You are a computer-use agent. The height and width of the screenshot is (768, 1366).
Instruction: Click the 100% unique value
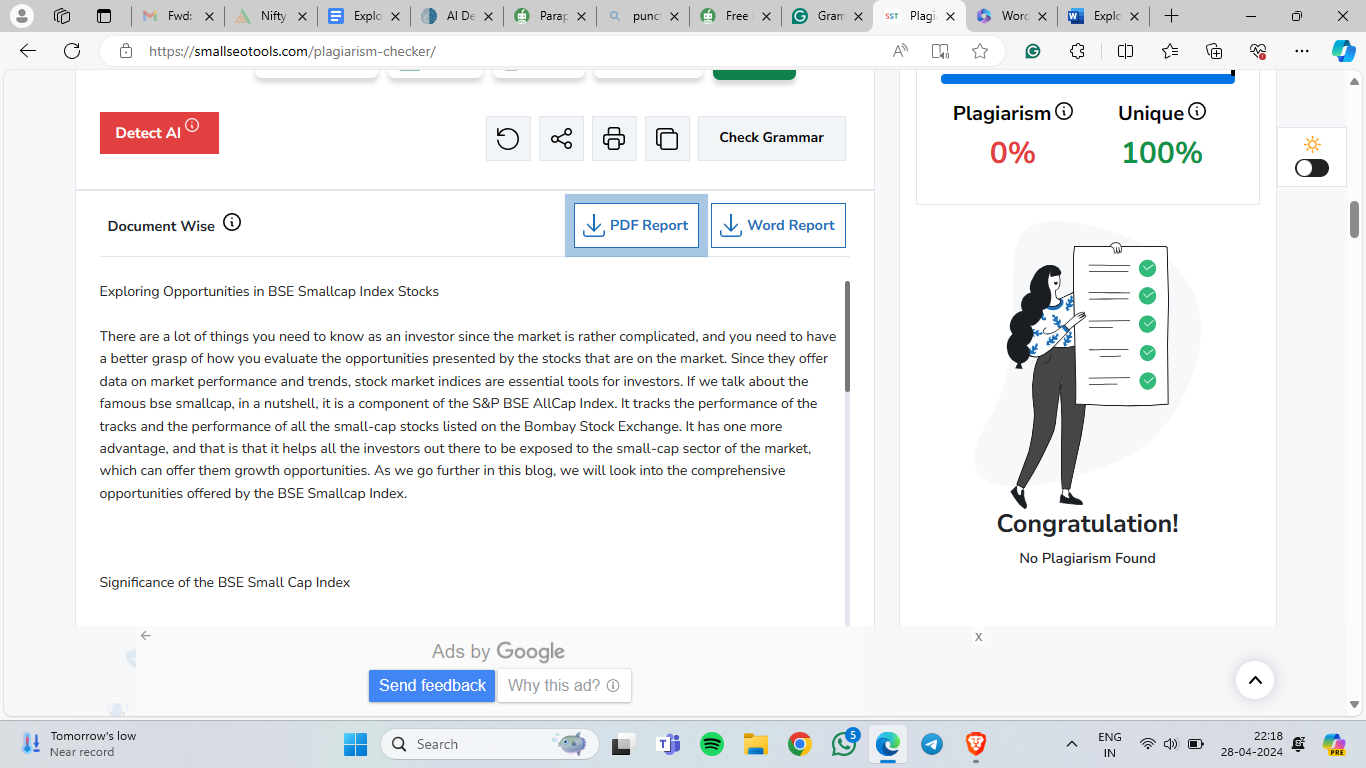click(x=1162, y=153)
